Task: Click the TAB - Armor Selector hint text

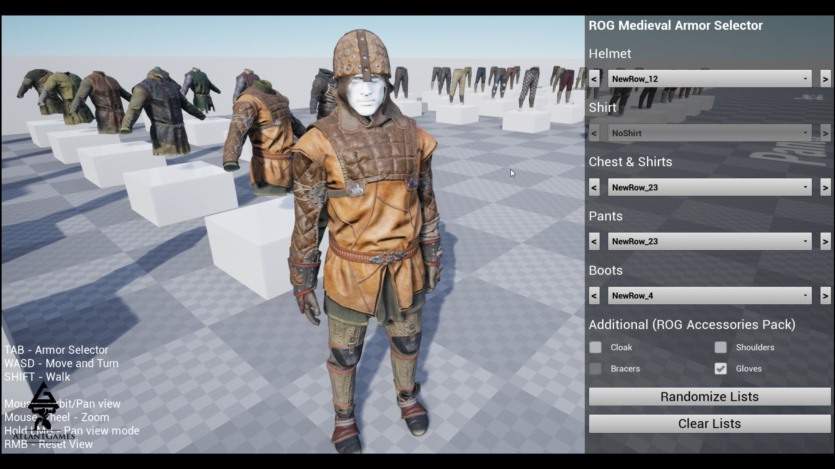Action: pyautogui.click(x=56, y=350)
